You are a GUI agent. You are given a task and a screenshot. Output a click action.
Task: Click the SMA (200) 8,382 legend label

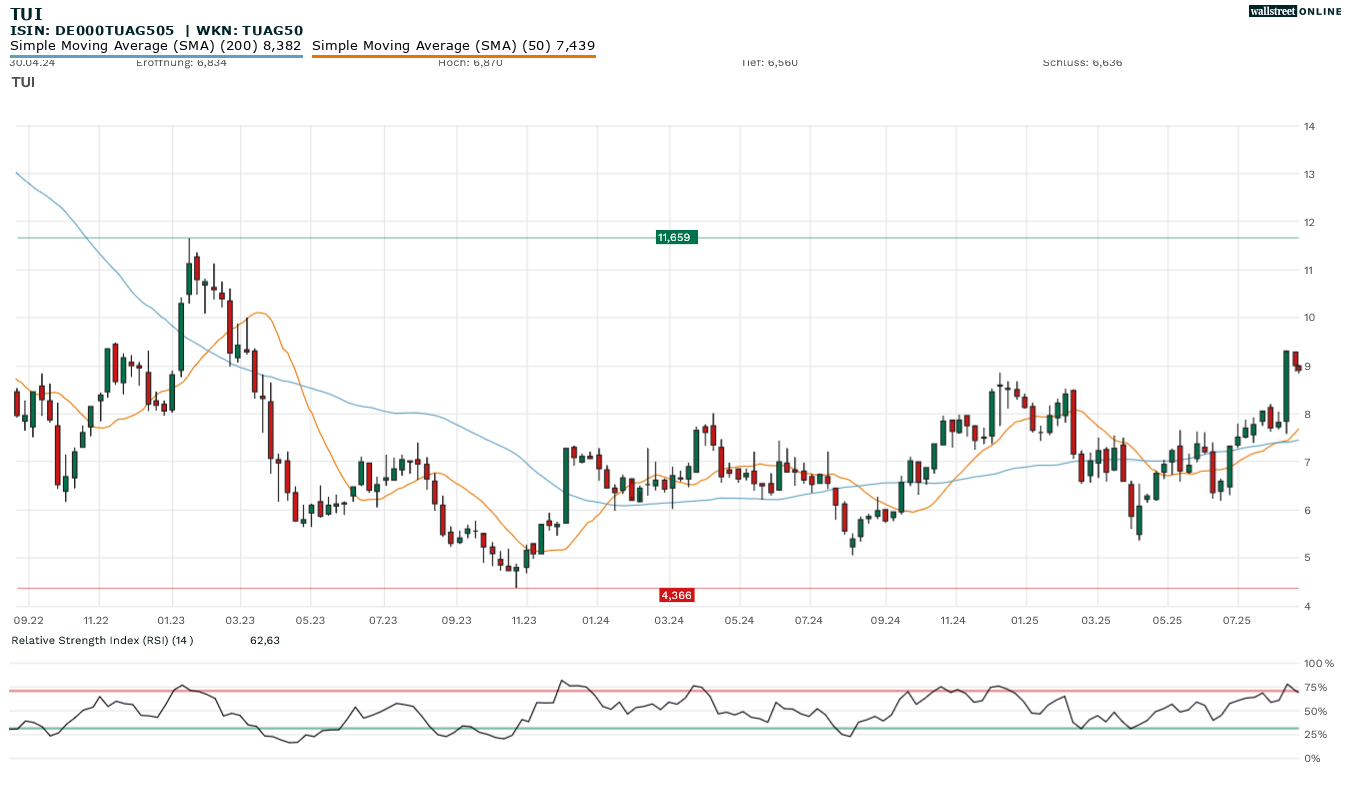pos(156,45)
